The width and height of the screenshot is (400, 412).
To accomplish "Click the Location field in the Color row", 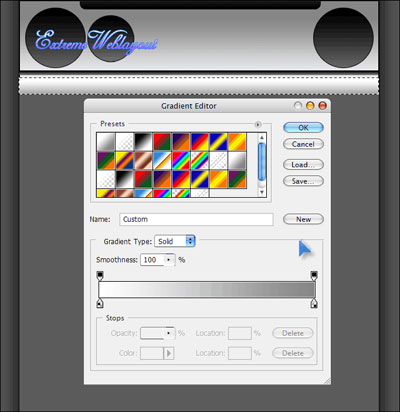I will pyautogui.click(x=240, y=353).
